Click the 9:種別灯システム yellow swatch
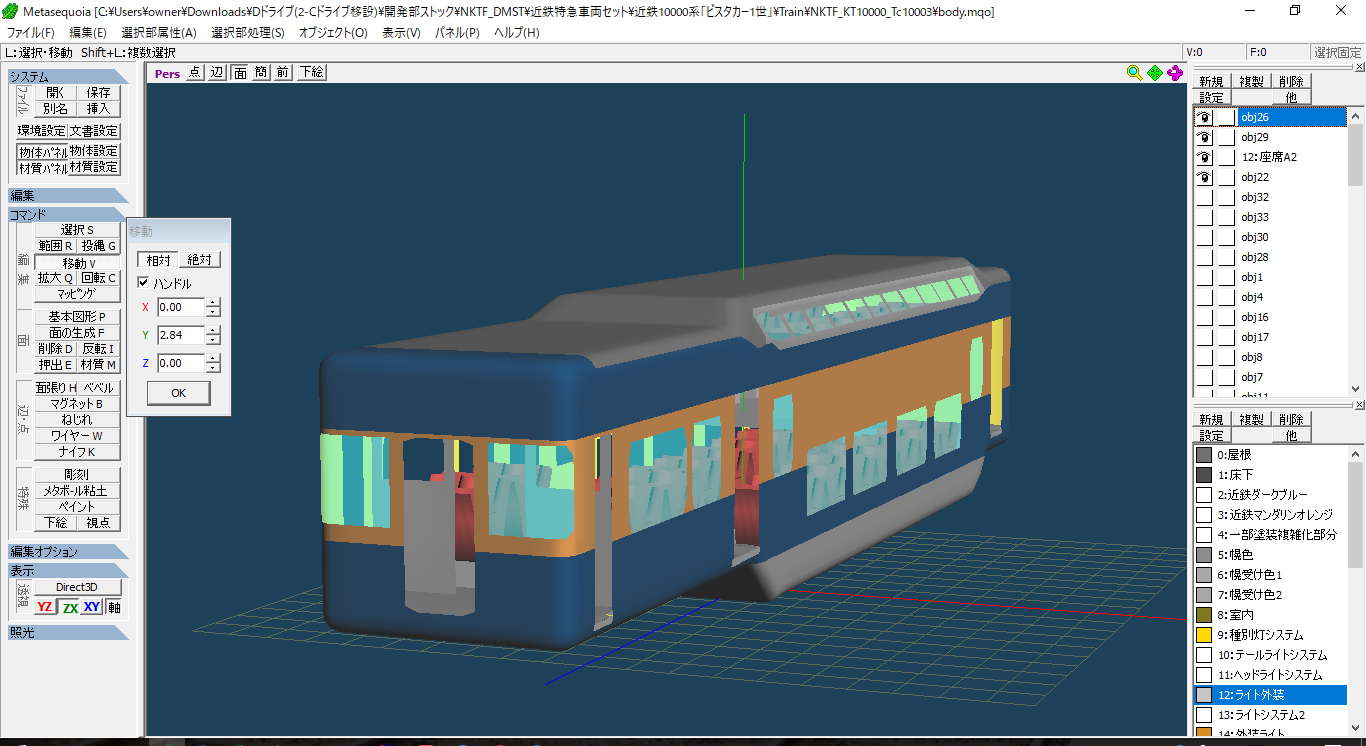The height and width of the screenshot is (746, 1366). tap(1204, 635)
